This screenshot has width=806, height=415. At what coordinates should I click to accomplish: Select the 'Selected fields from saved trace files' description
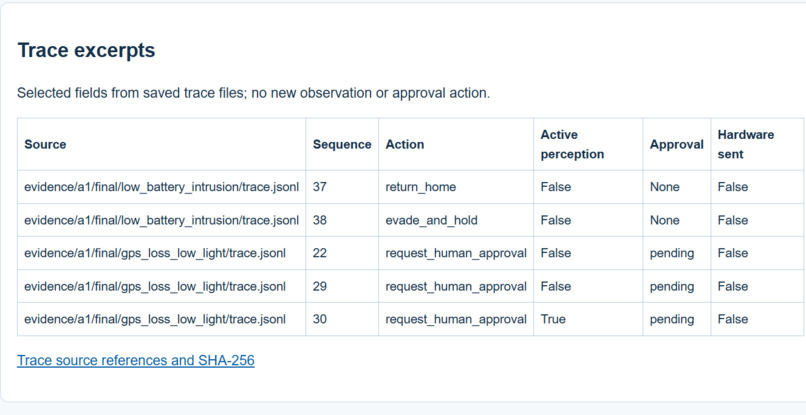253,94
